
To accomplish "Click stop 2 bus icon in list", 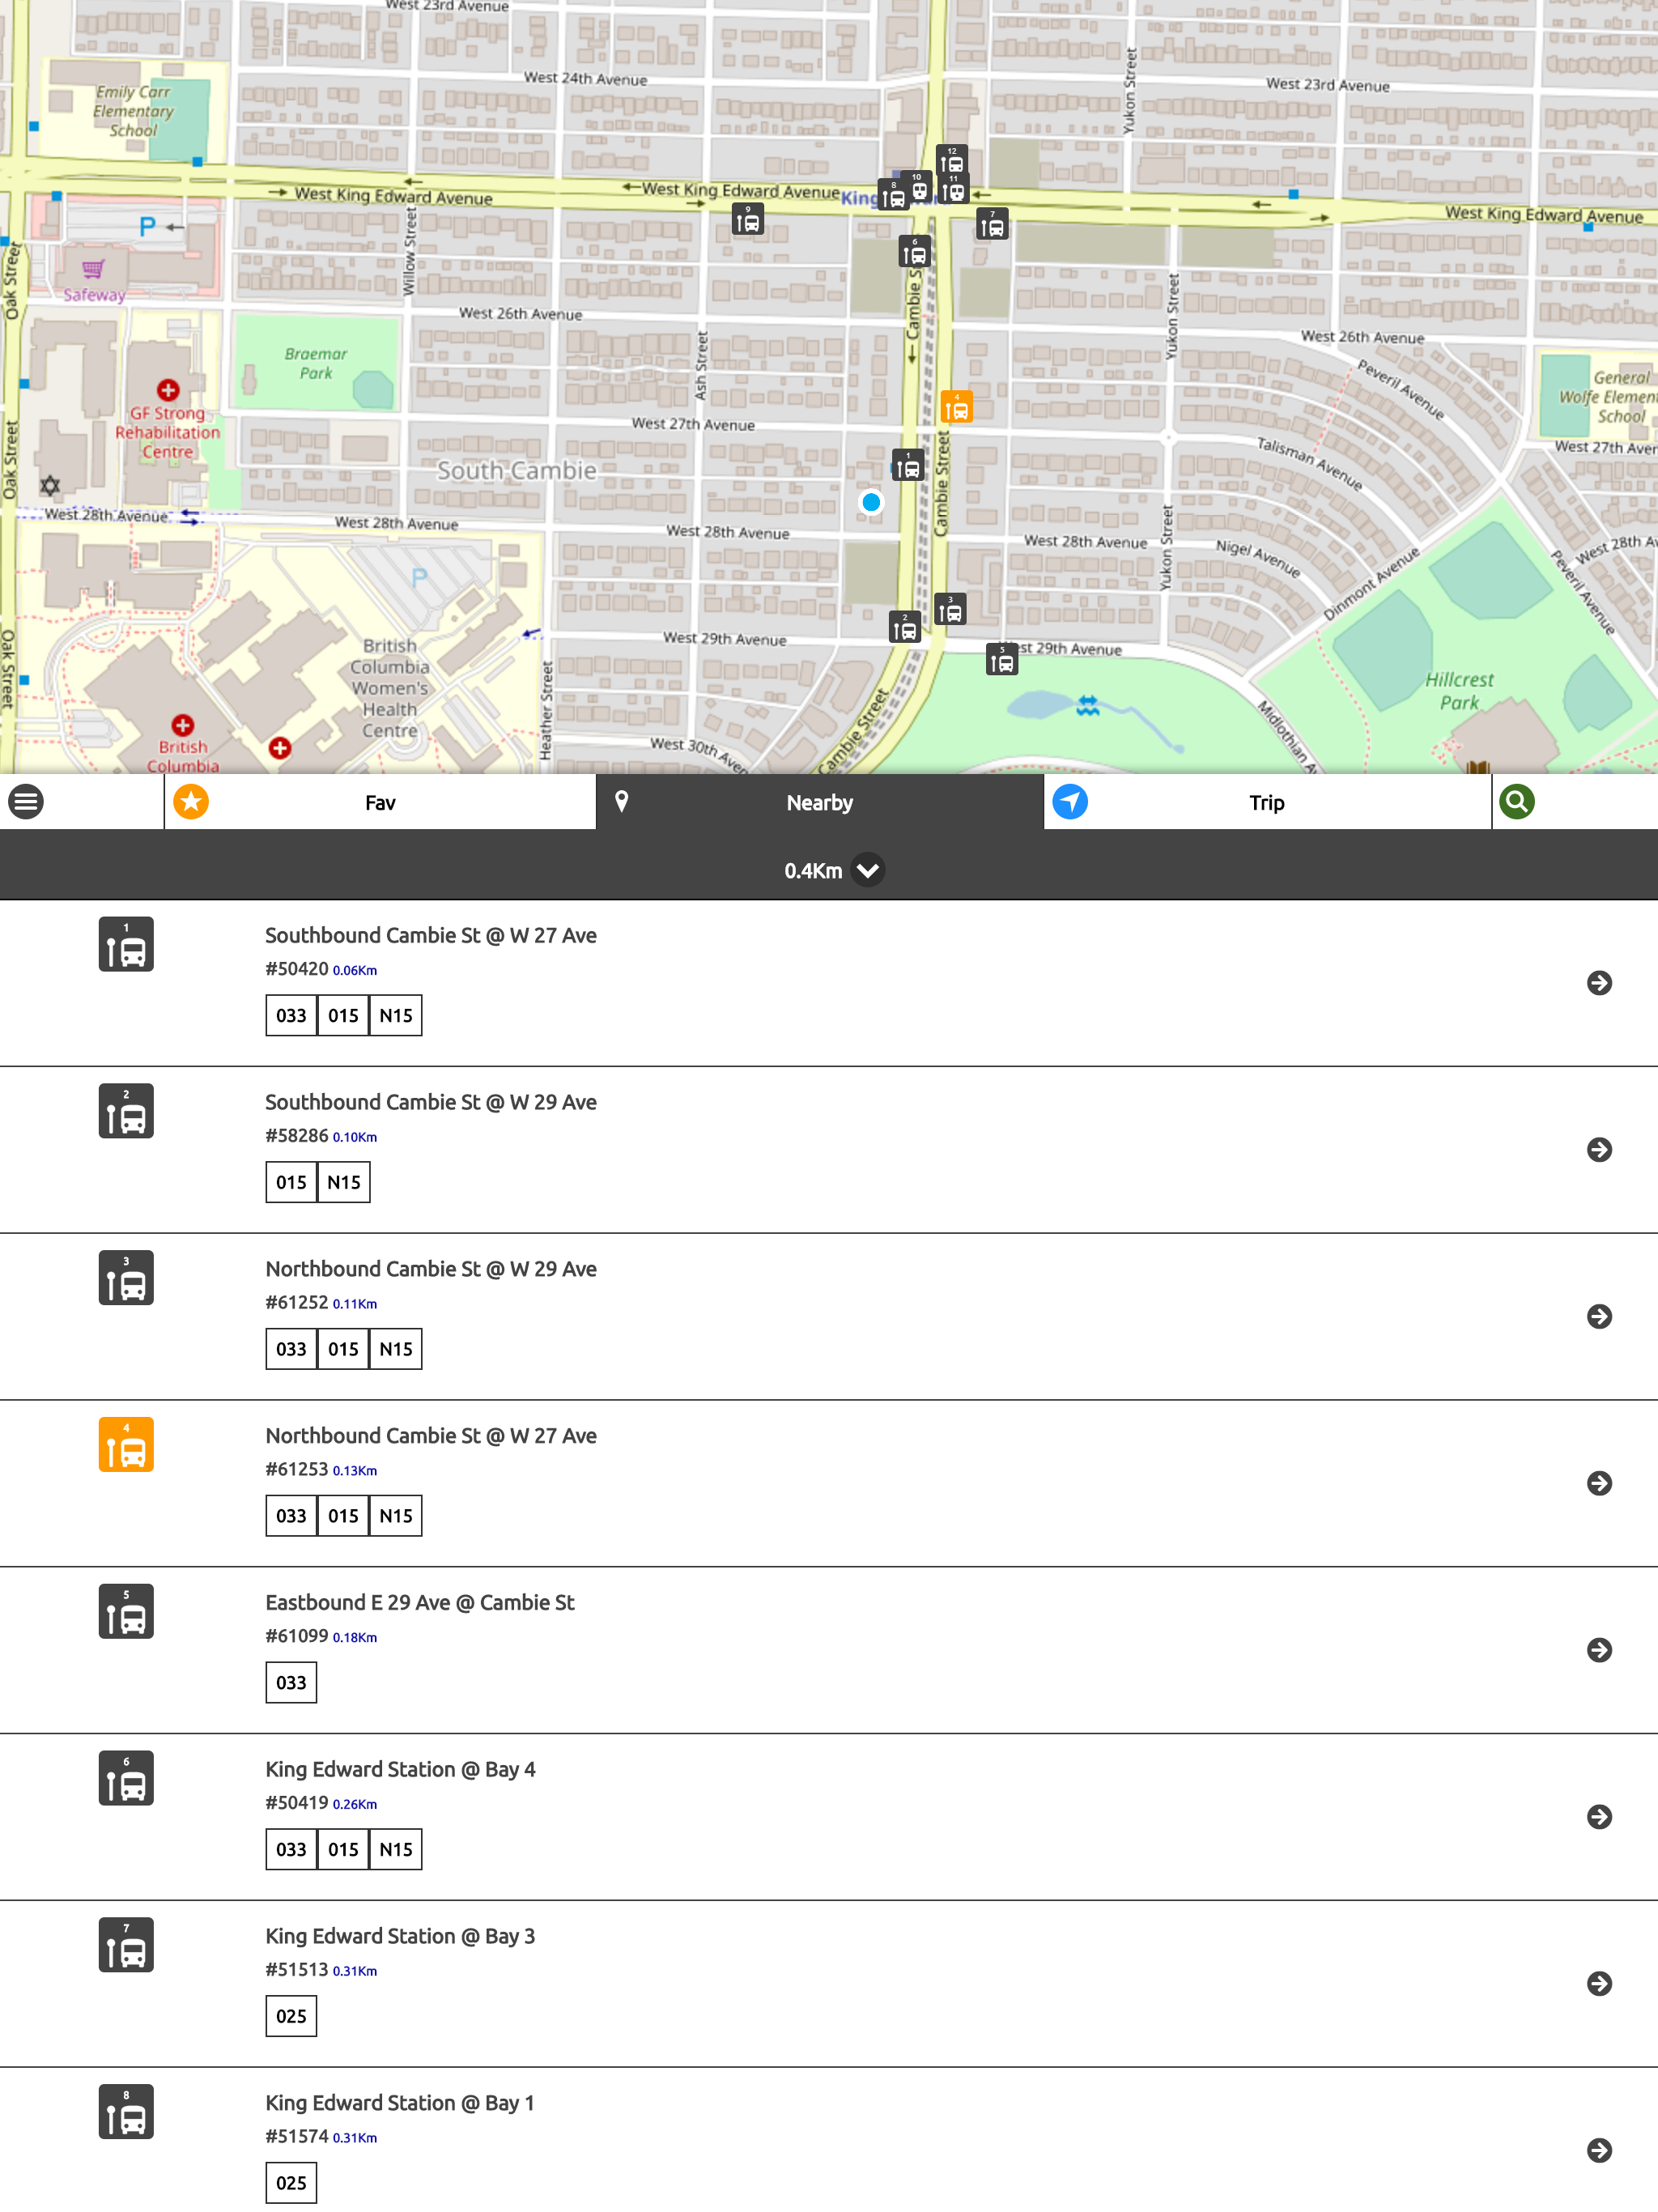I will [x=126, y=1111].
